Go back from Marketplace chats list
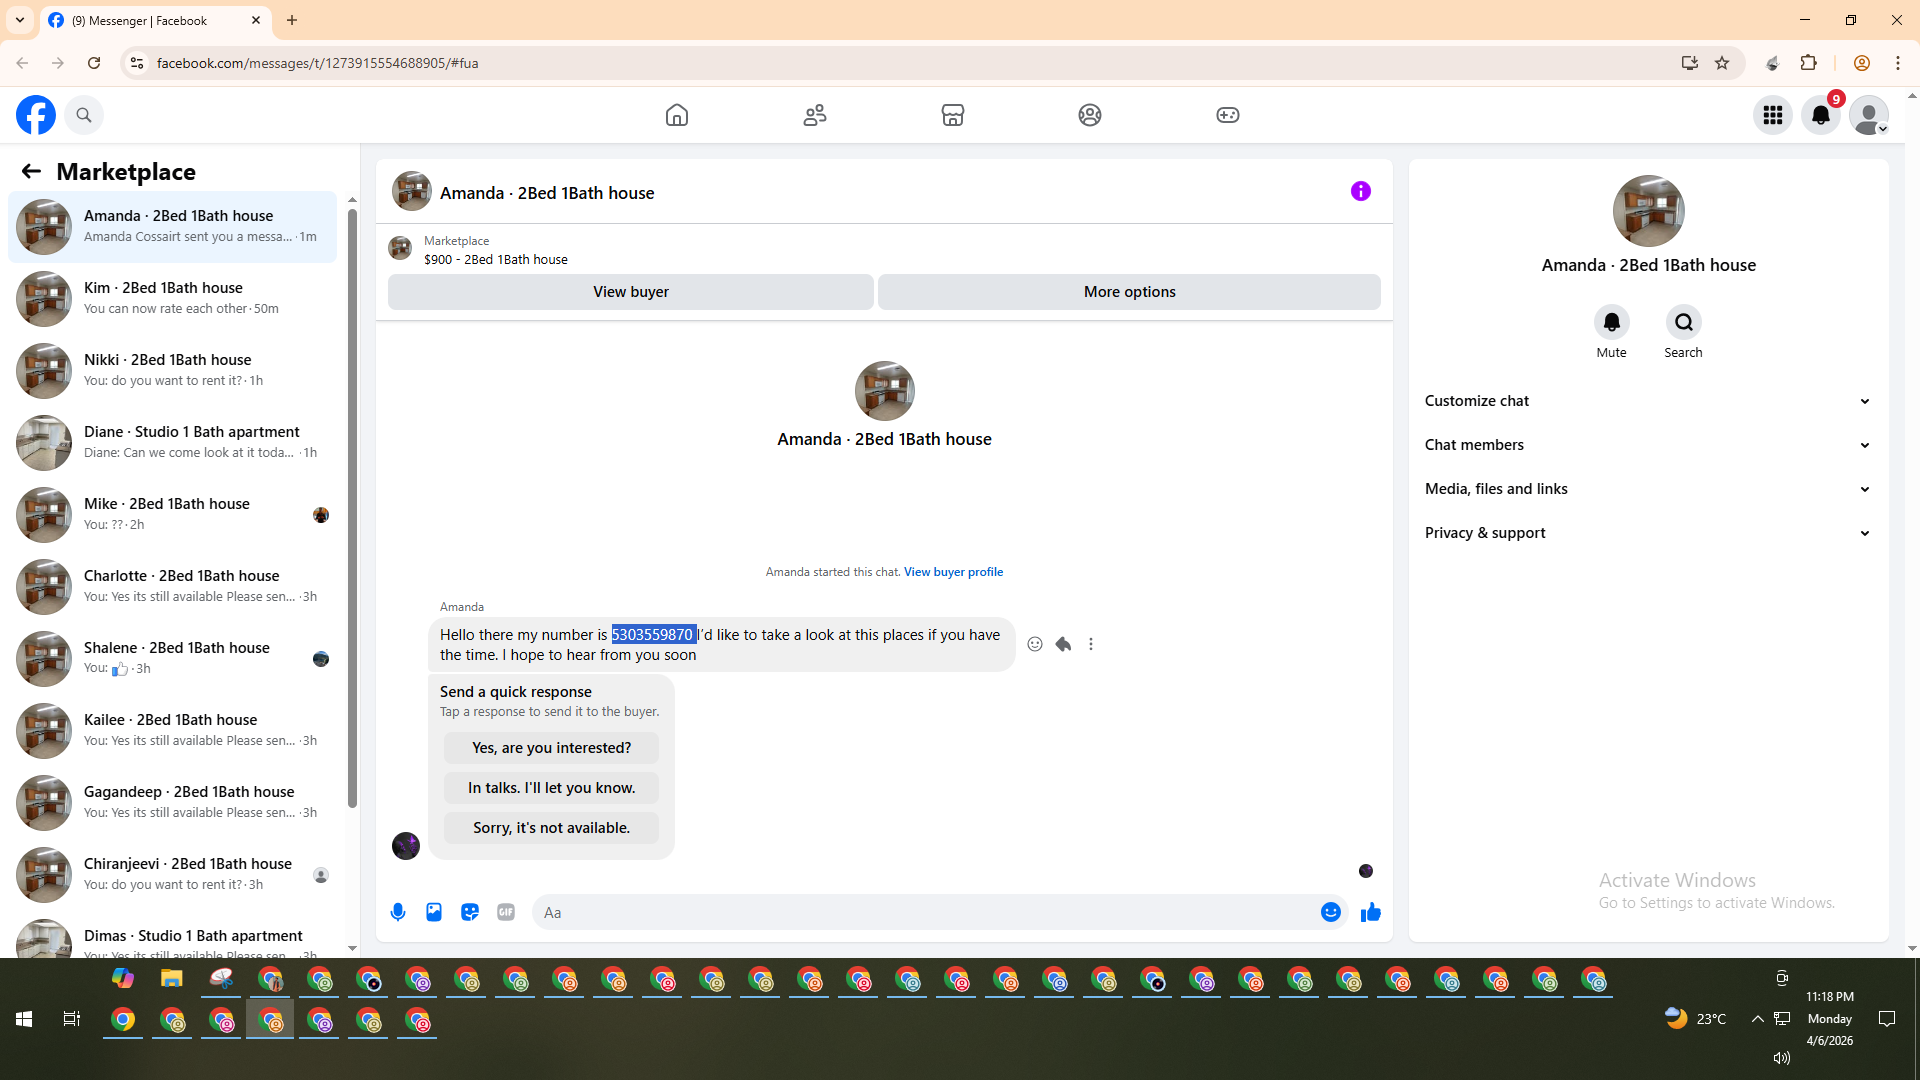 coord(31,171)
